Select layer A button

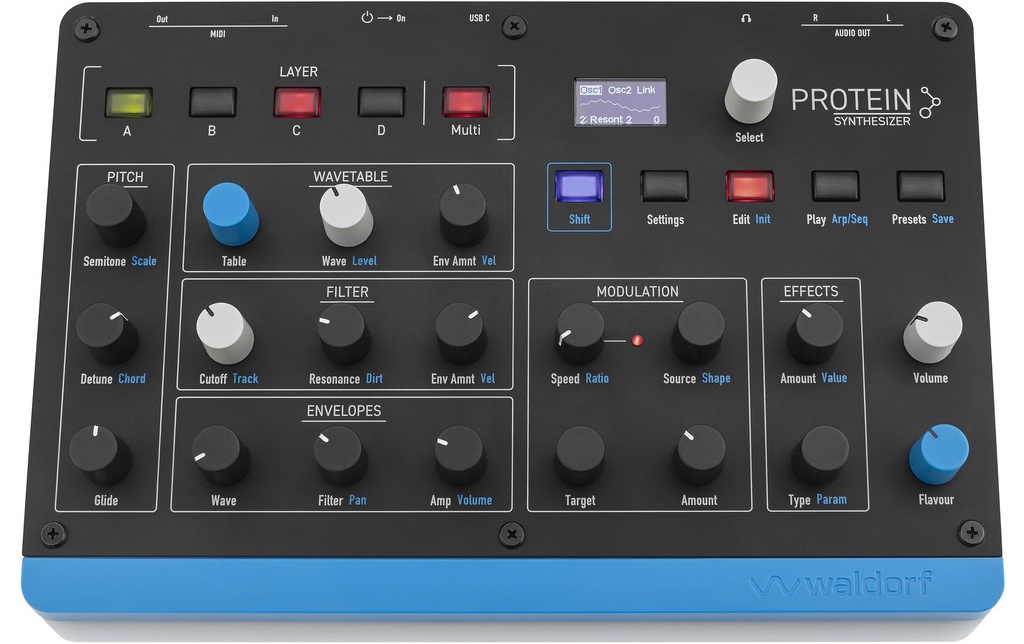point(129,103)
